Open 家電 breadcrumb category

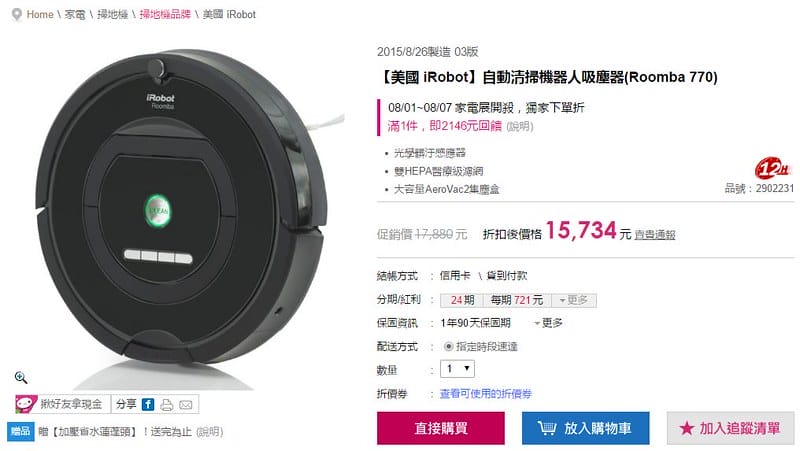tap(75, 14)
